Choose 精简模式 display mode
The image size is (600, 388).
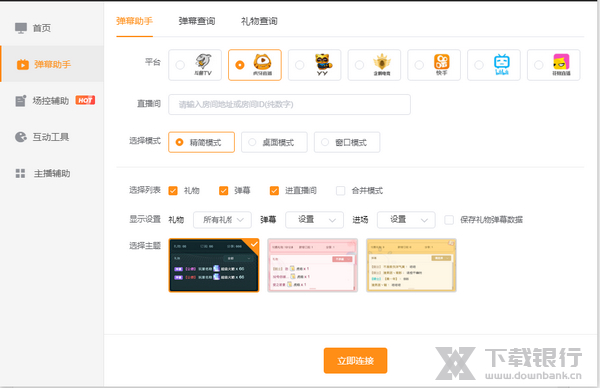pos(201,142)
